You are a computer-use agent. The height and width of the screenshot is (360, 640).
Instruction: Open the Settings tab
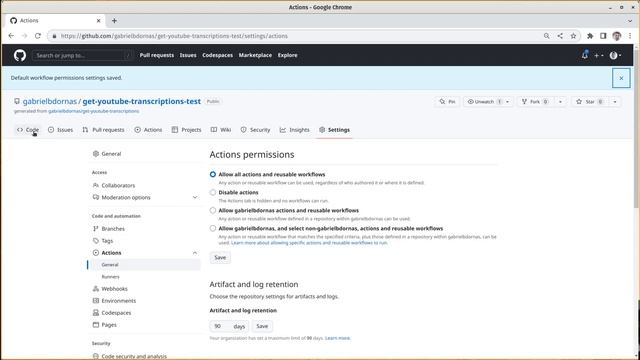pyautogui.click(x=334, y=130)
